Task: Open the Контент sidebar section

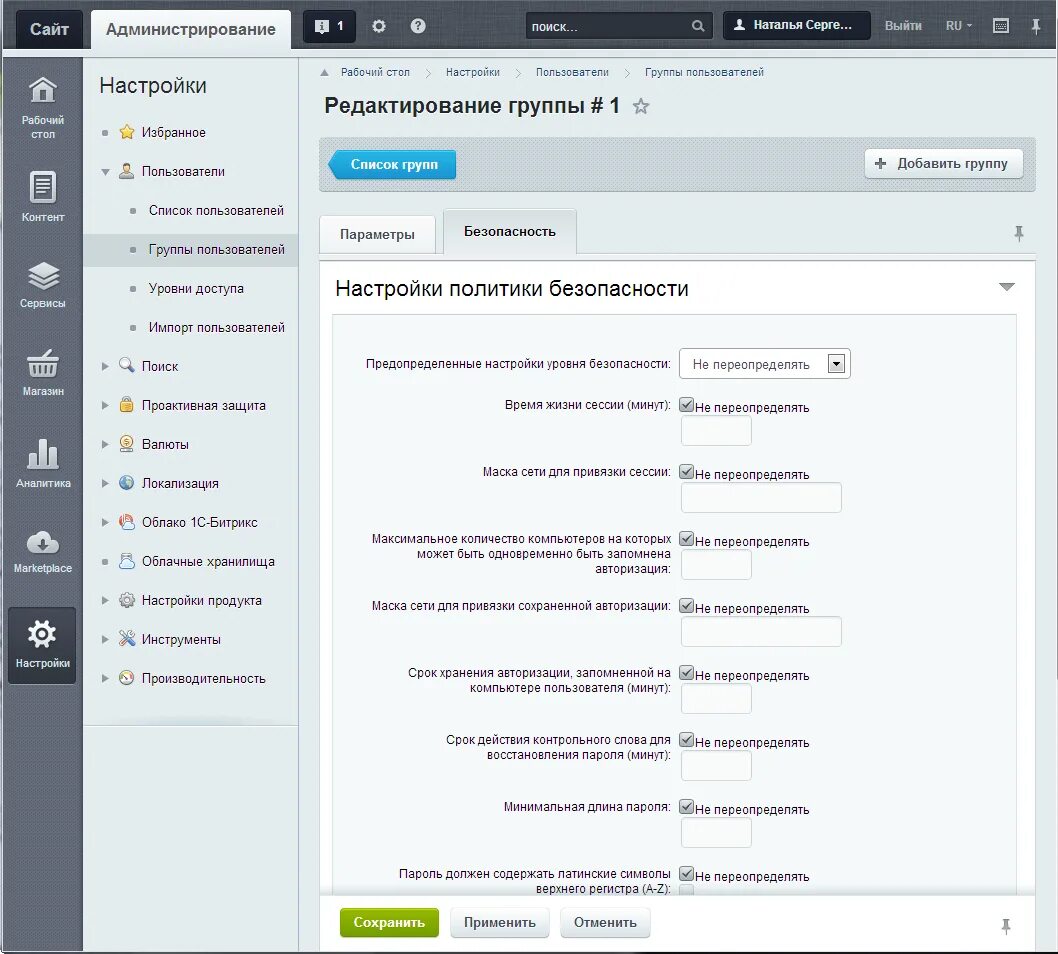Action: click(43, 196)
